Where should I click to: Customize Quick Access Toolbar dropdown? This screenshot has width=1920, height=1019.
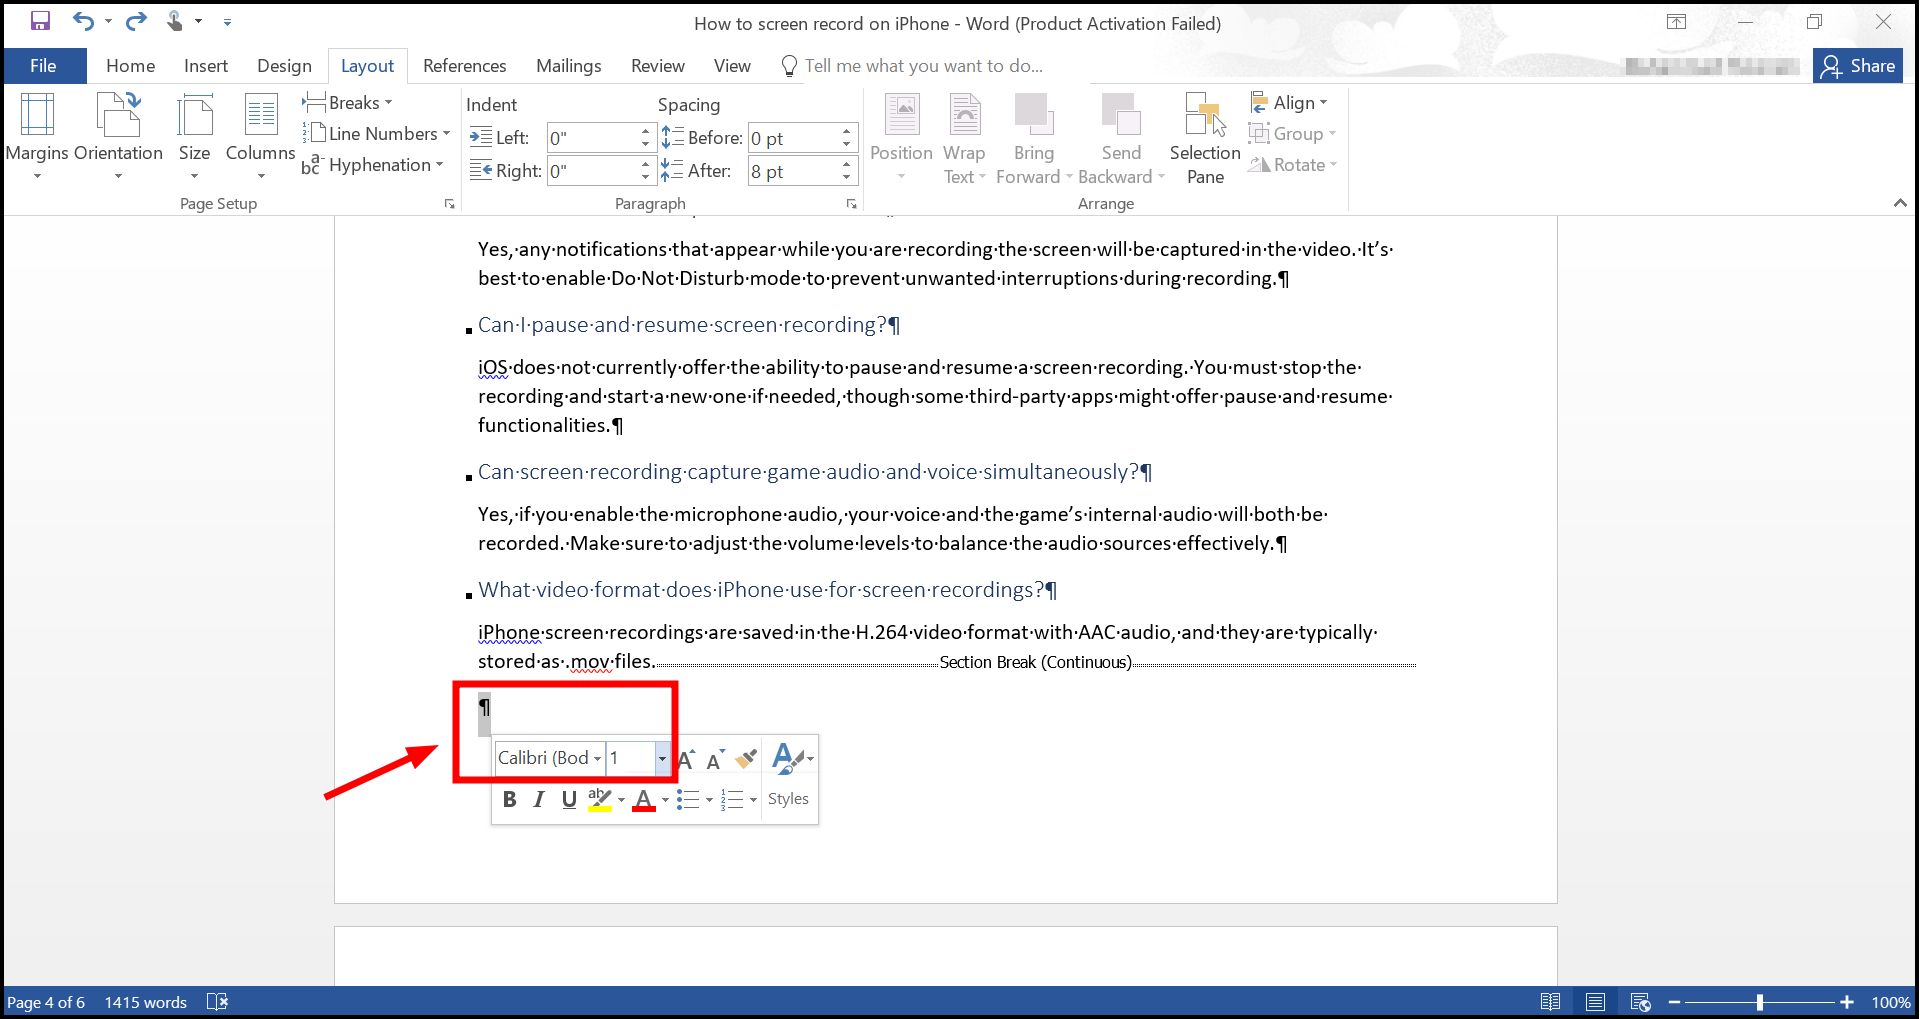pyautogui.click(x=227, y=21)
